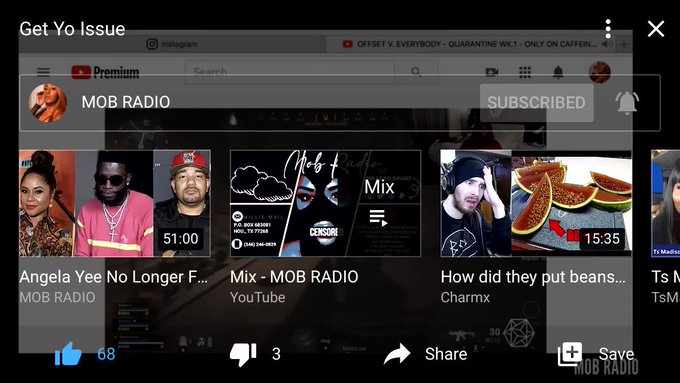This screenshot has width=680, height=383.
Task: Click the Save label
Action: pos(616,354)
